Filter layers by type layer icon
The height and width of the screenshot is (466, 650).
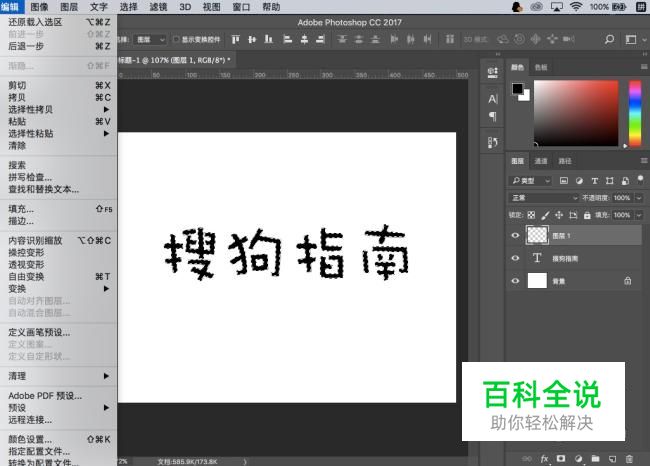click(594, 181)
